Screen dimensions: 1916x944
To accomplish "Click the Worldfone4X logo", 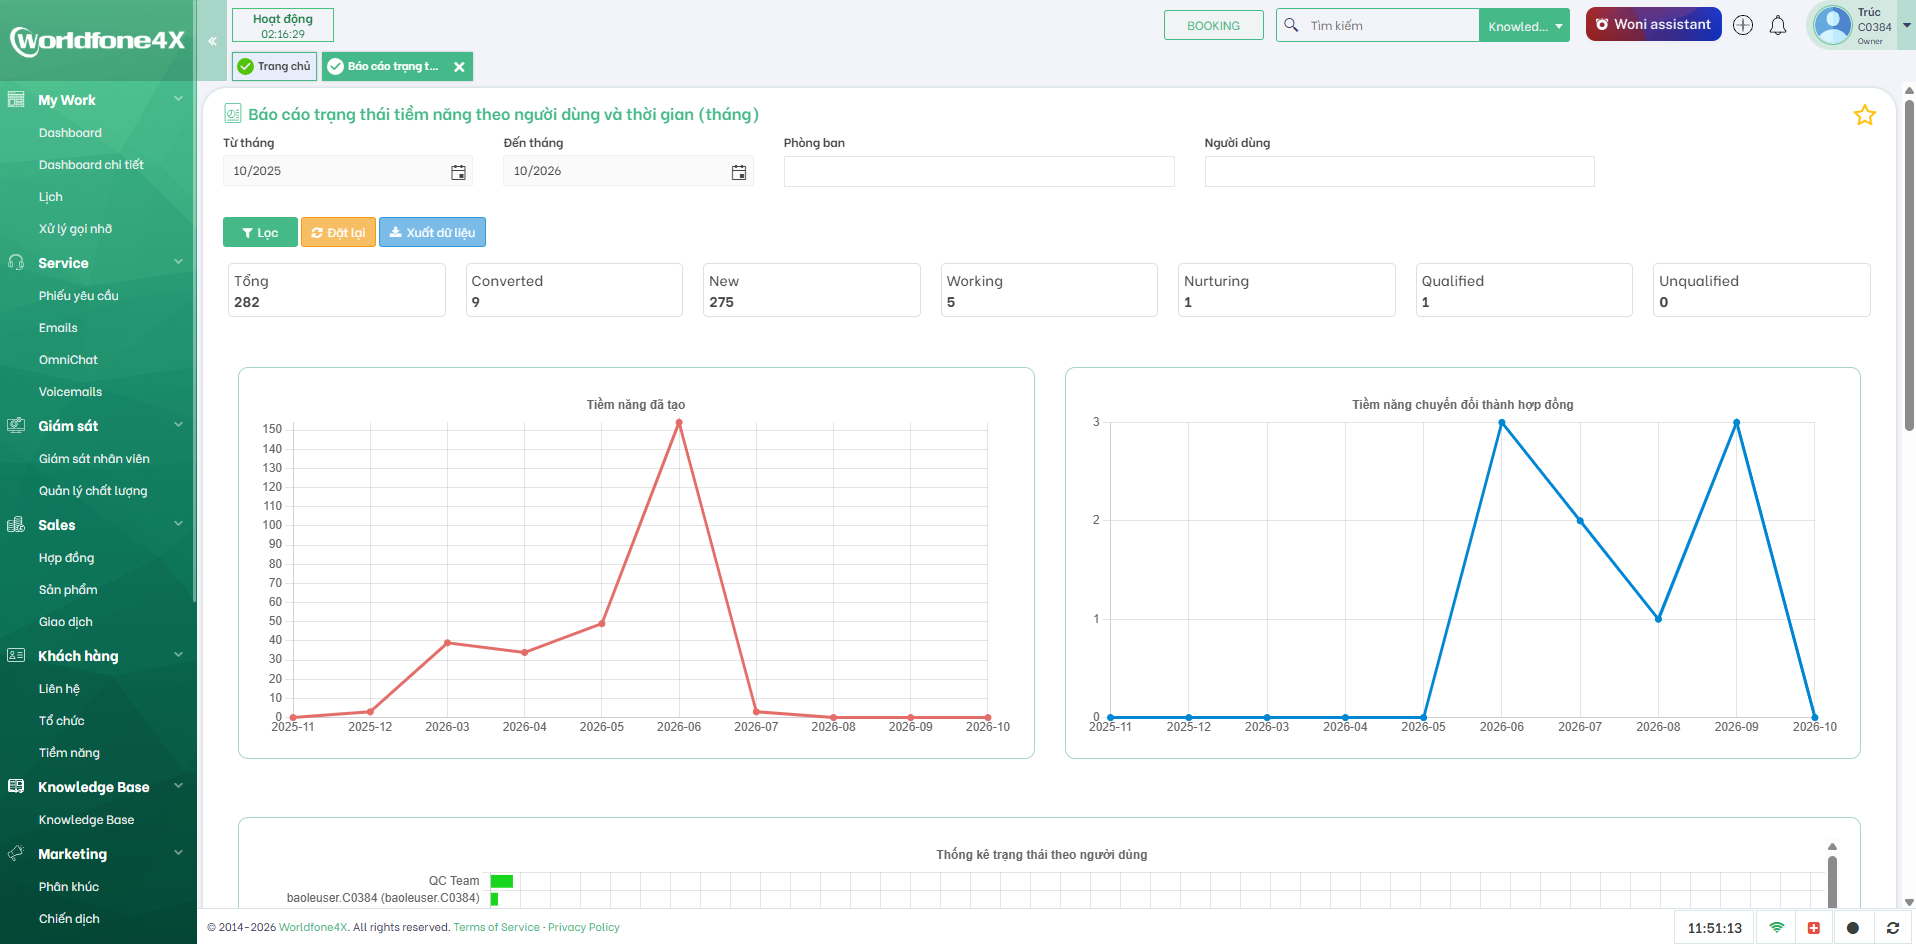I will pos(97,41).
